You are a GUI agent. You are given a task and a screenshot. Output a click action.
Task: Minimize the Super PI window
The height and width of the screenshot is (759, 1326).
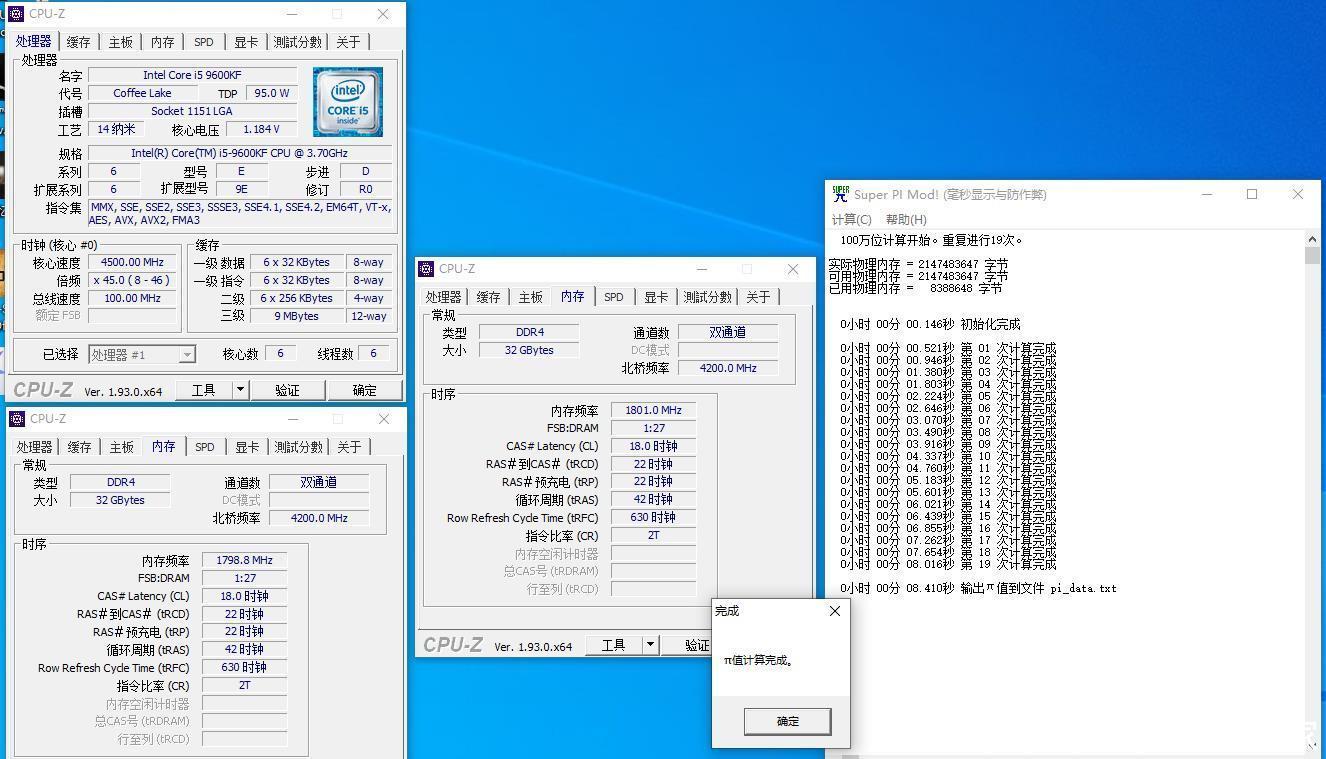(1207, 194)
